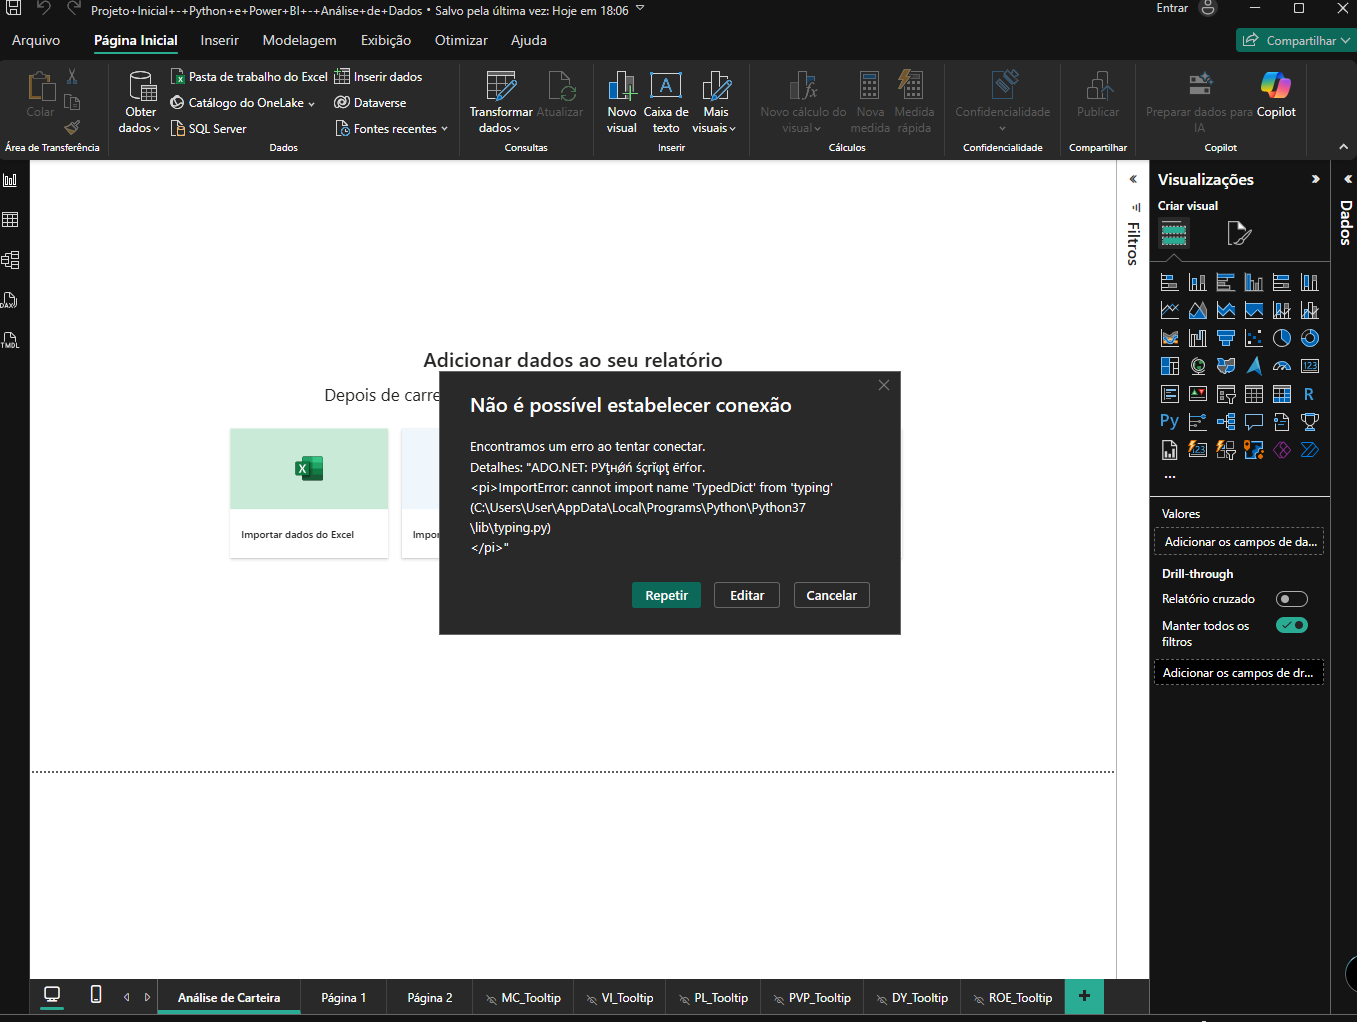Select the Treemap visual
This screenshot has height=1022, width=1357.
click(1169, 366)
